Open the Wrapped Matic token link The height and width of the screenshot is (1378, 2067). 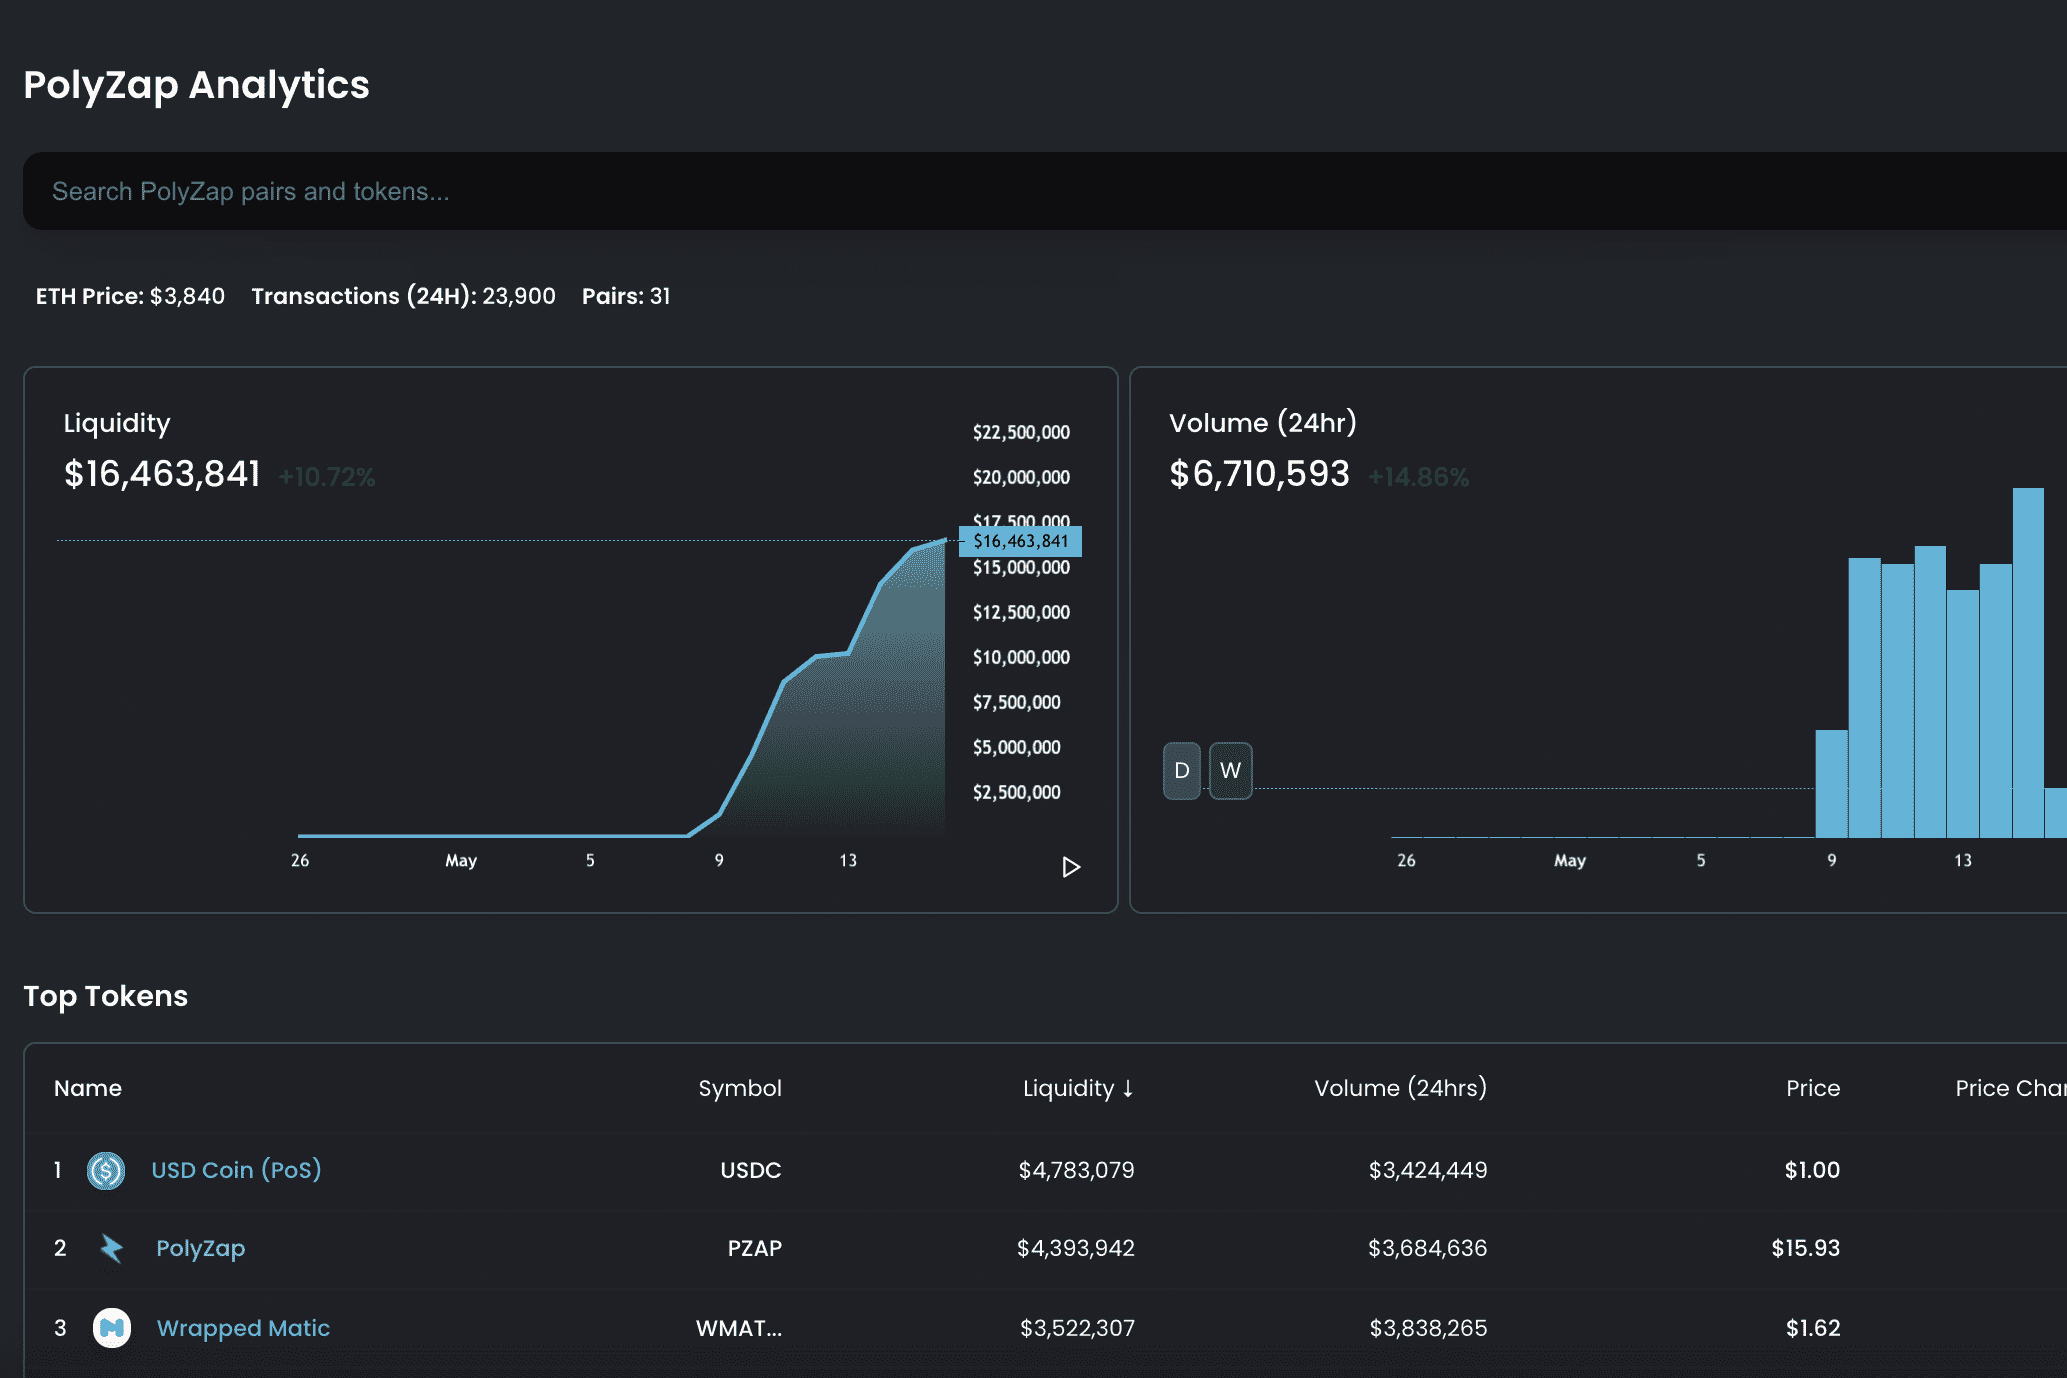243,1328
